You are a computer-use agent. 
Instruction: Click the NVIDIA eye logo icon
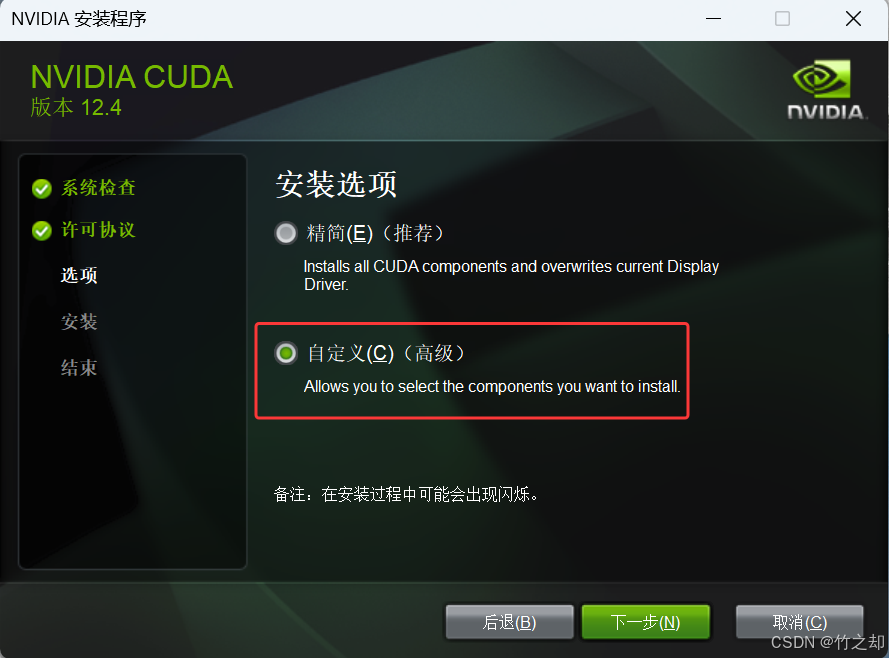pyautogui.click(x=822, y=79)
